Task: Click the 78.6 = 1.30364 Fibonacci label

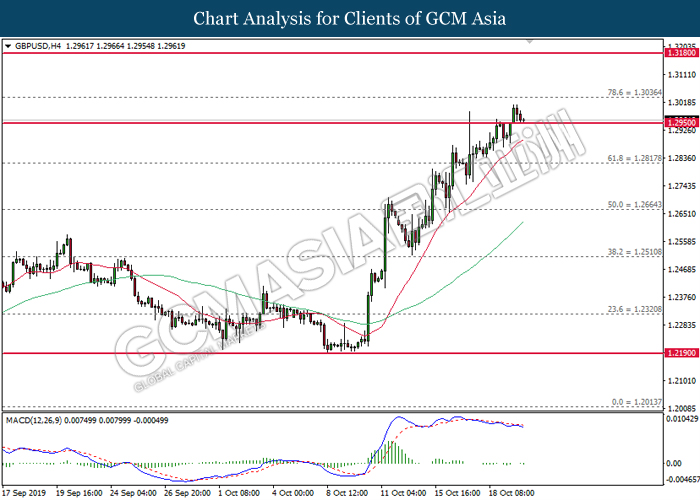Action: [634, 92]
